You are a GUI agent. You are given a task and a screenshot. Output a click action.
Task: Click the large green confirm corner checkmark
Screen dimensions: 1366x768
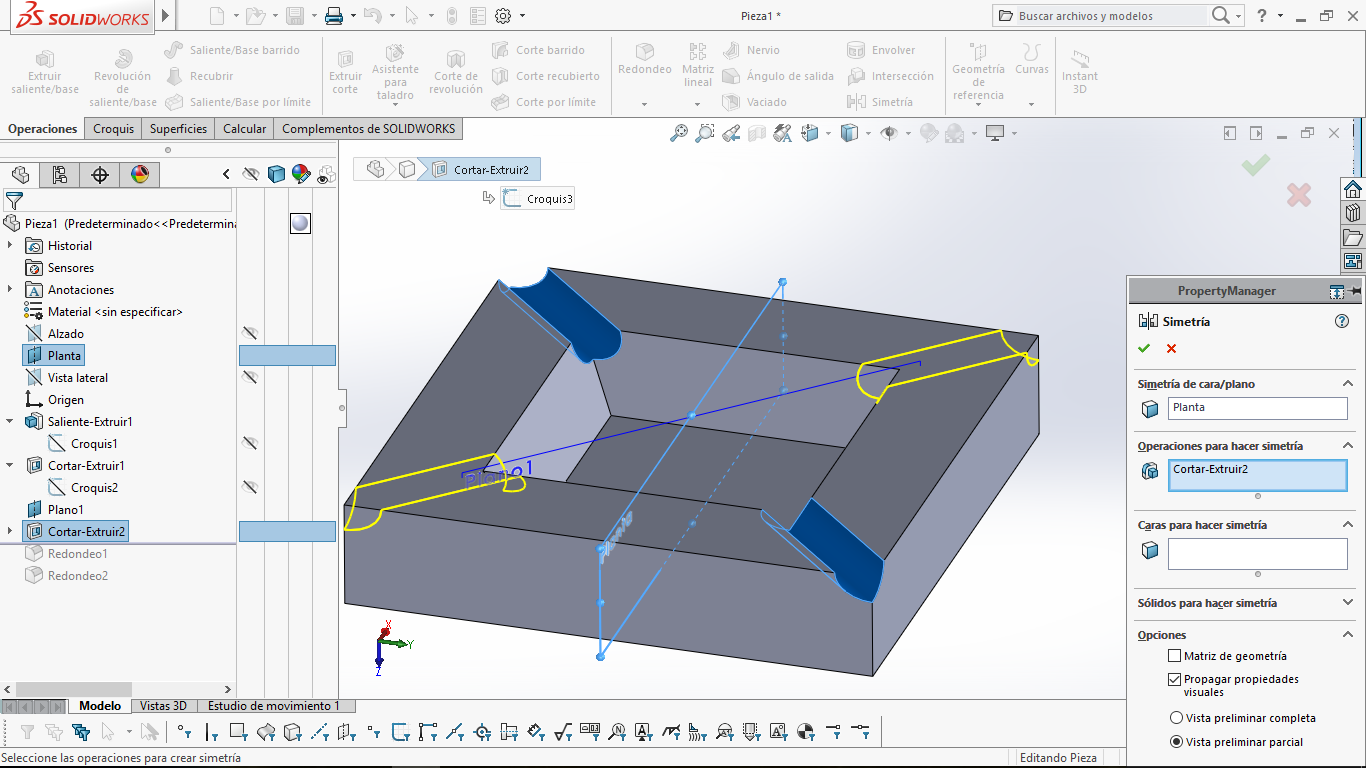[x=1256, y=165]
